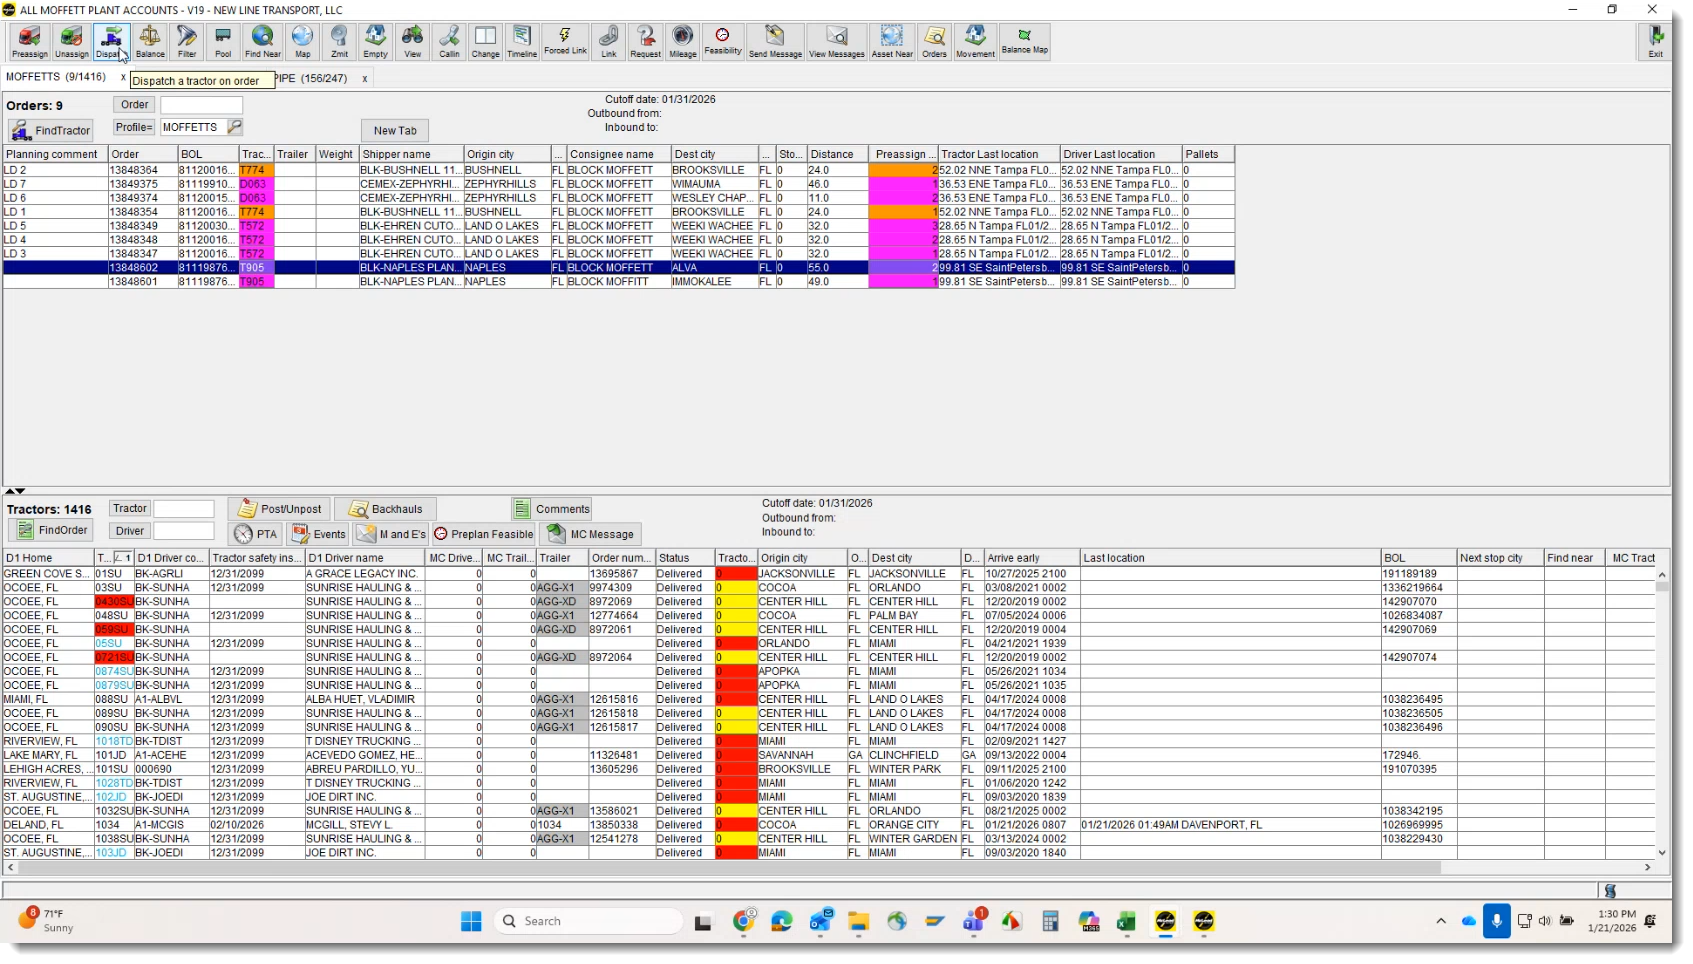Image resolution: width=1693 pixels, height=964 pixels.
Task: Open the Windows Start menu
Action: [x=471, y=921]
